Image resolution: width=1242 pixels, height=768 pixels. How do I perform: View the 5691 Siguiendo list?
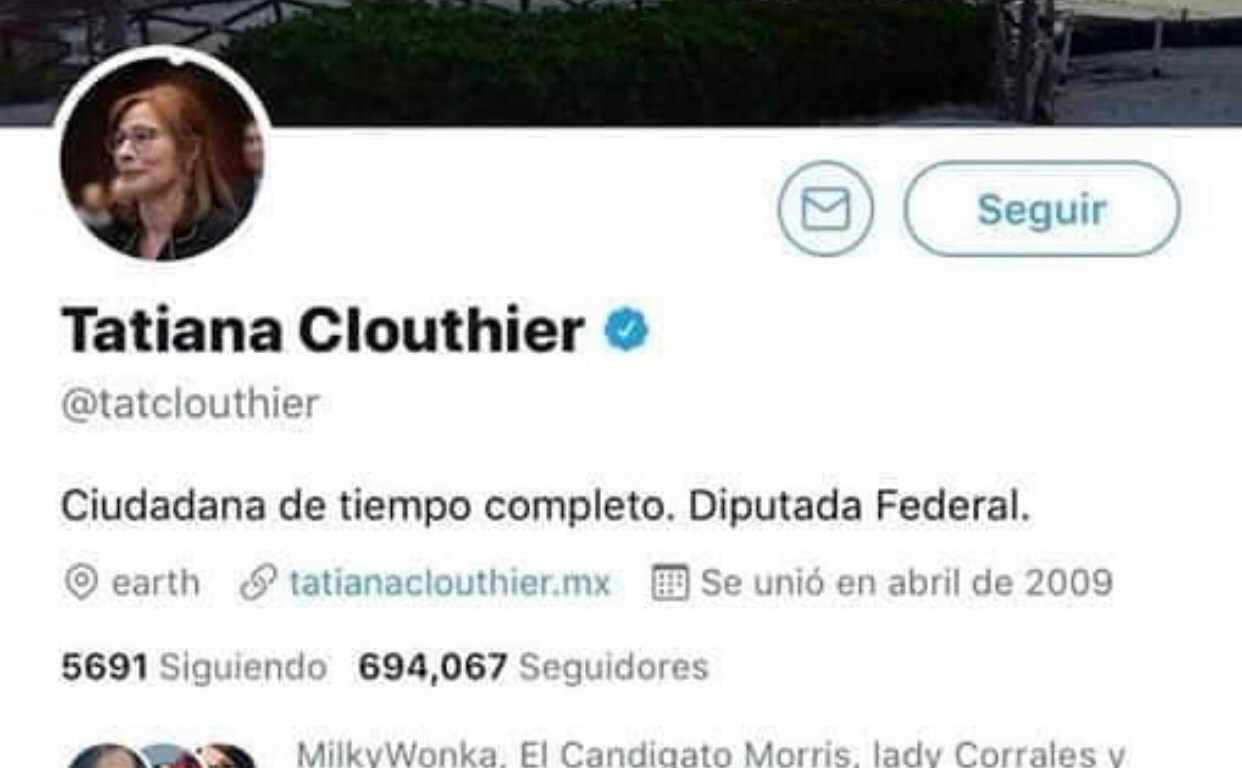pyautogui.click(x=194, y=667)
